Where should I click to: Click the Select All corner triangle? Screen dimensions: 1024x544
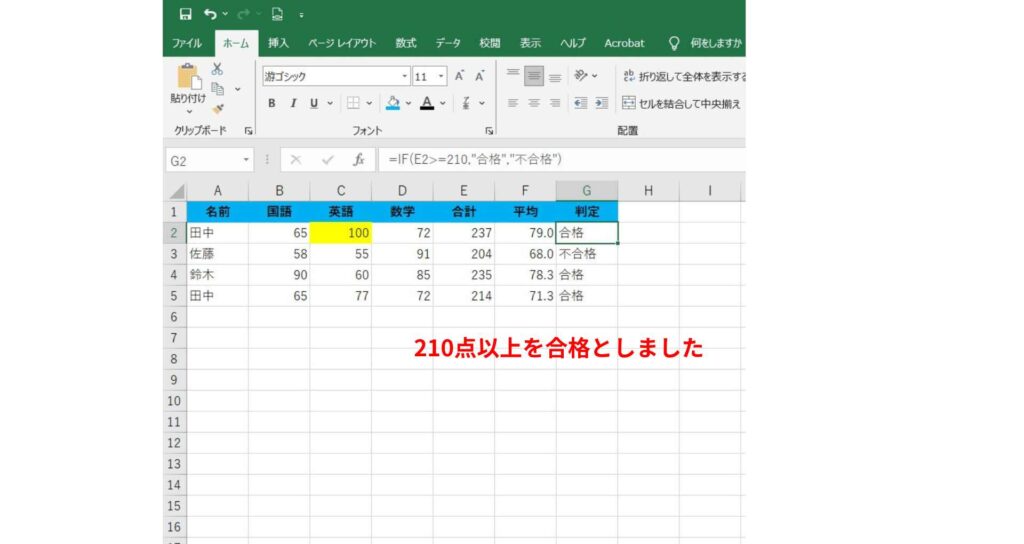(176, 191)
